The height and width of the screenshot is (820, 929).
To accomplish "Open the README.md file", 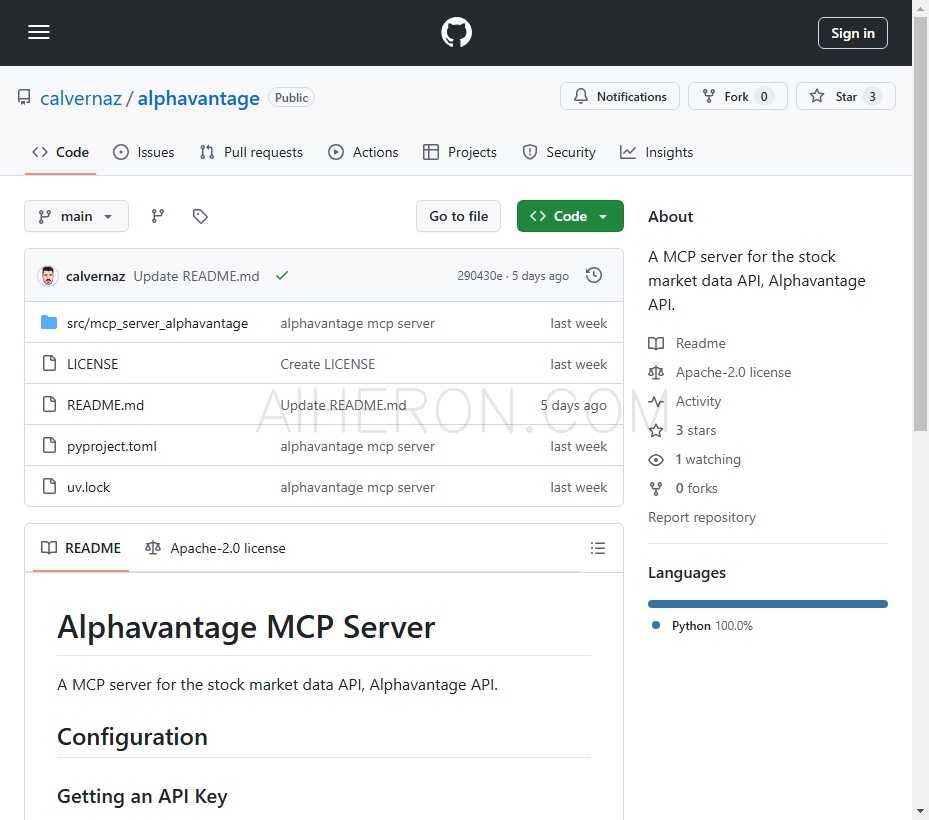I will [x=105, y=405].
